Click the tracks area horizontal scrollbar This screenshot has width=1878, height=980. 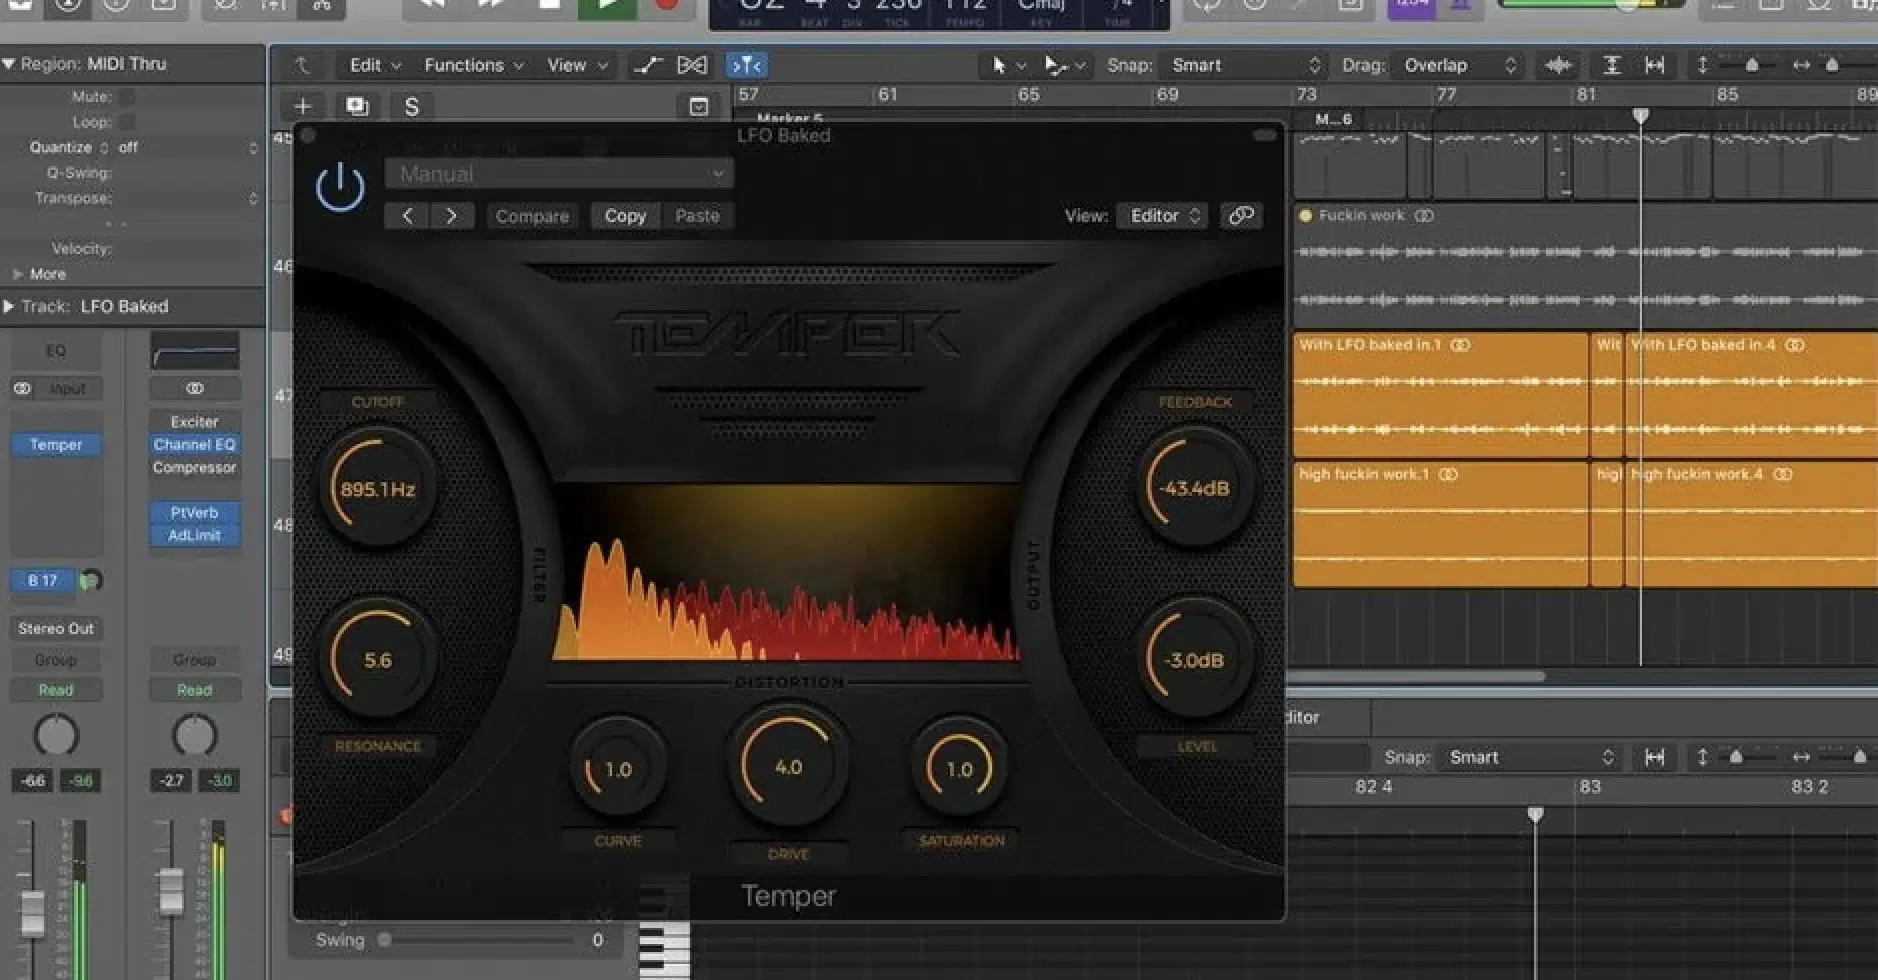pyautogui.click(x=1413, y=677)
